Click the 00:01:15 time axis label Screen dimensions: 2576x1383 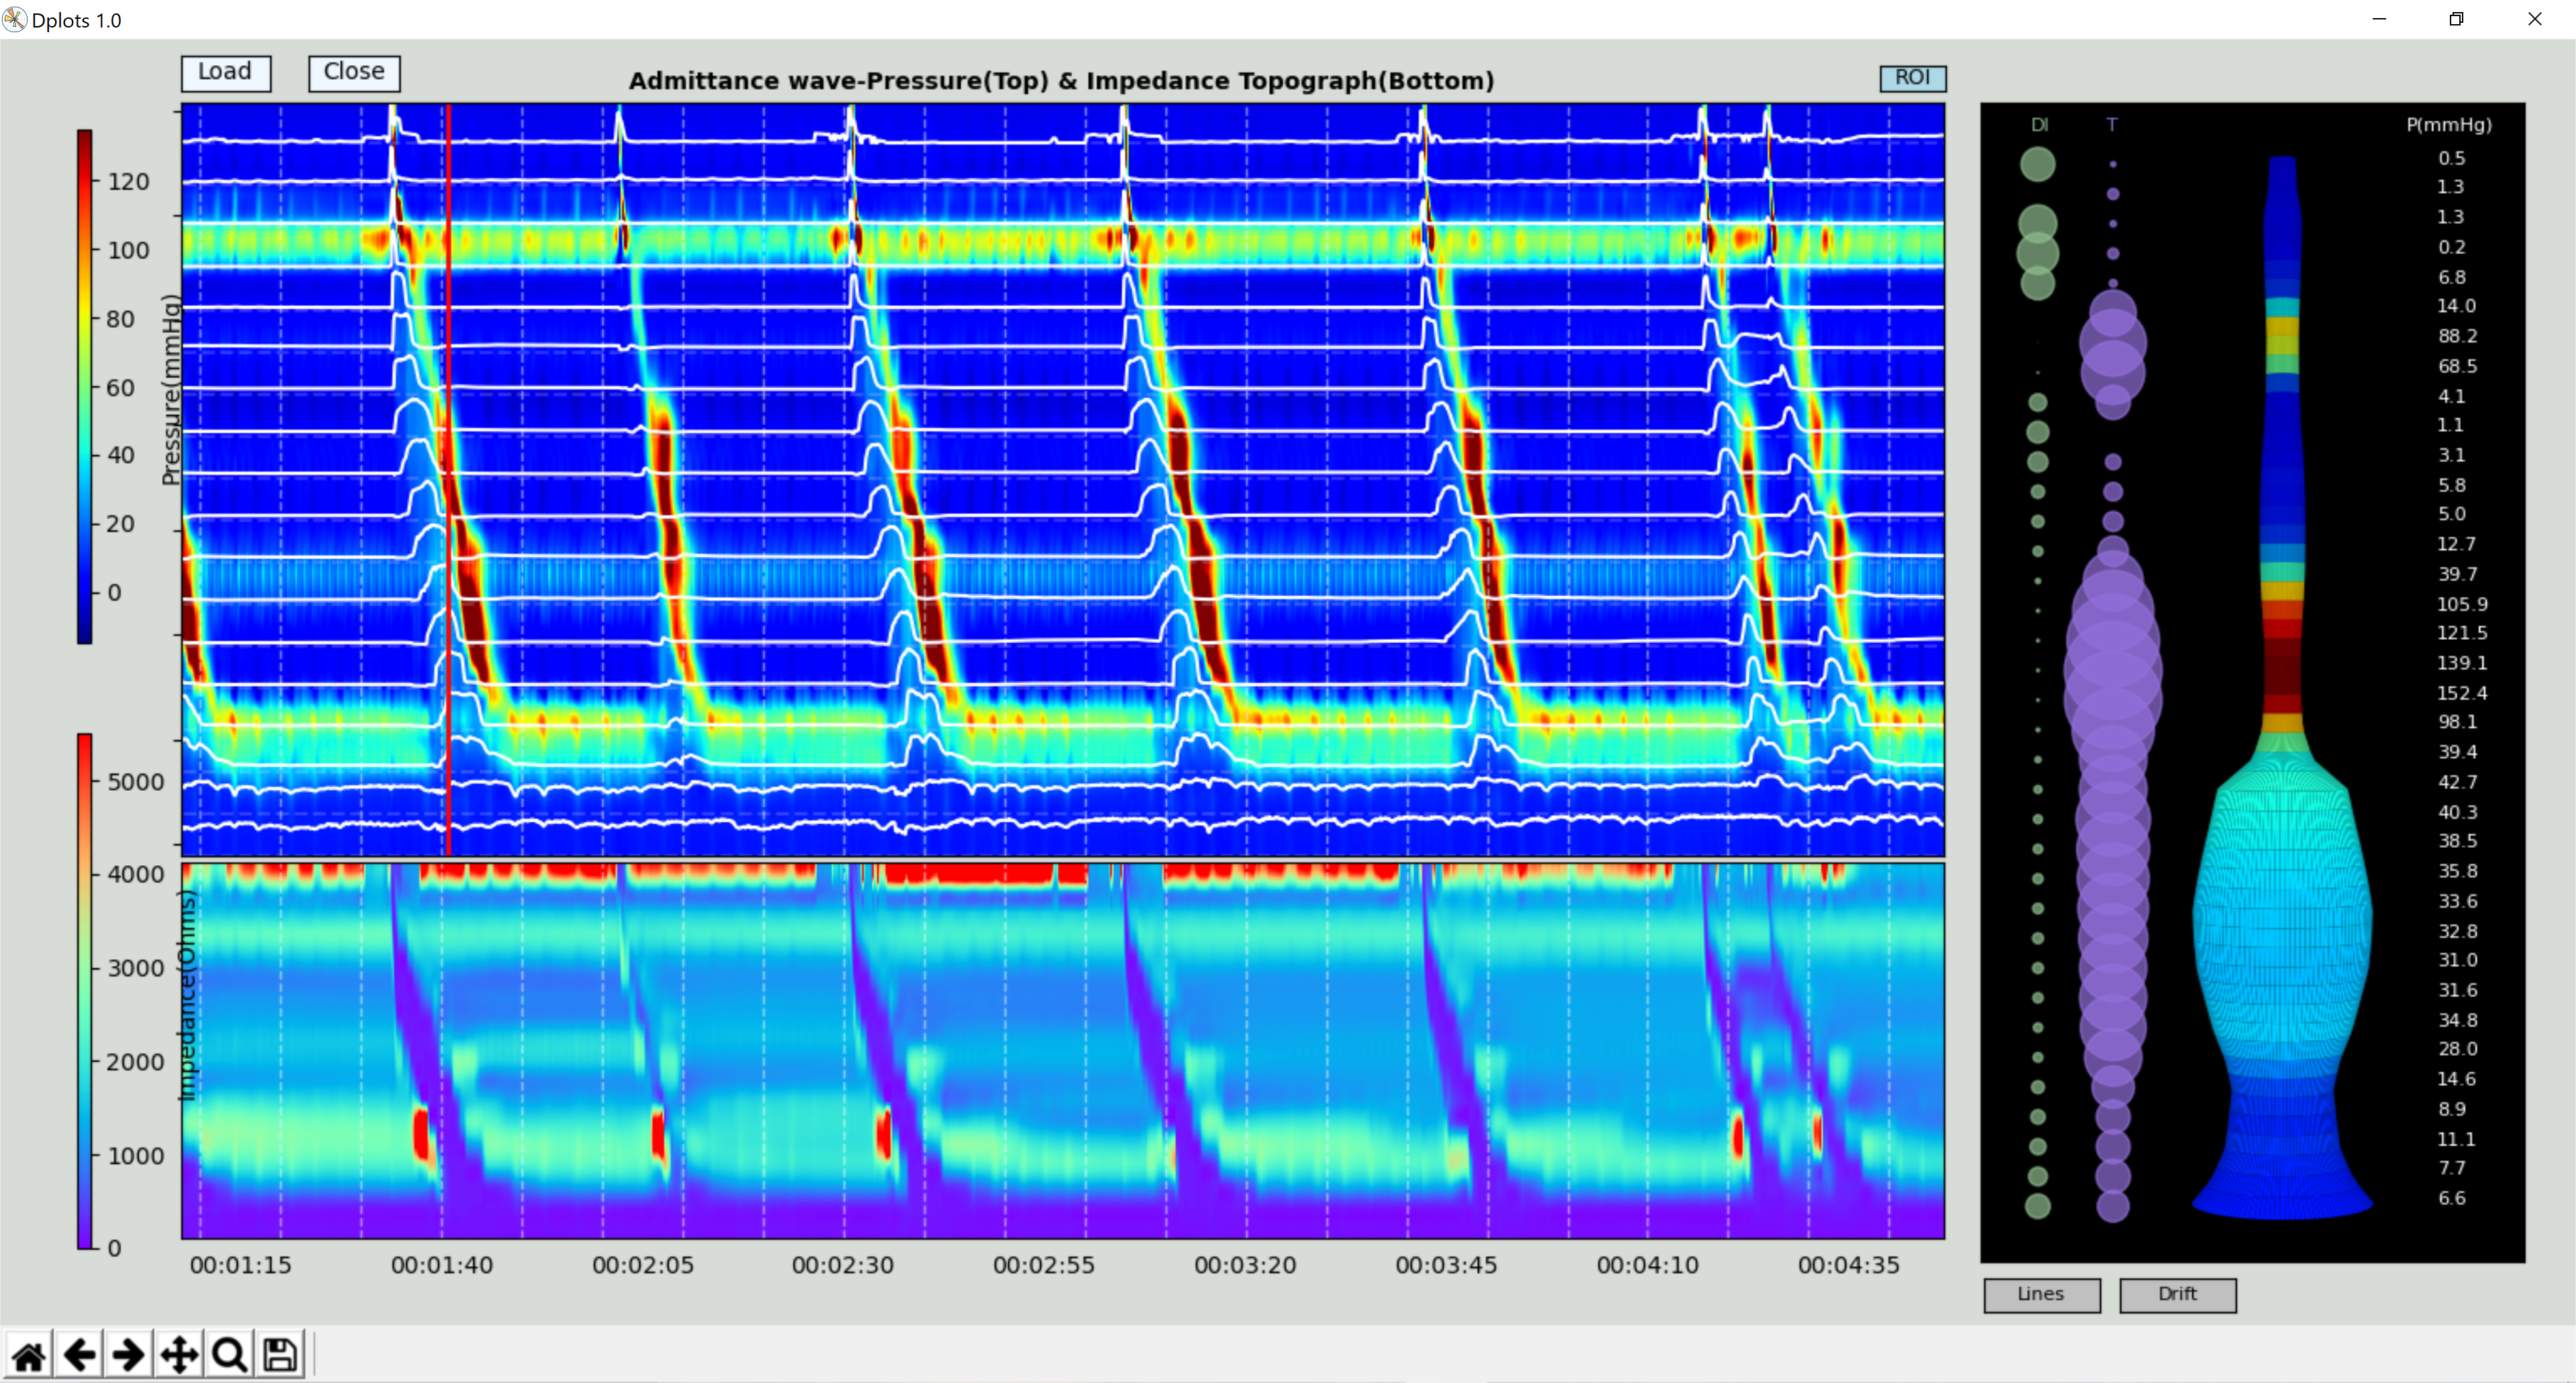(241, 1265)
